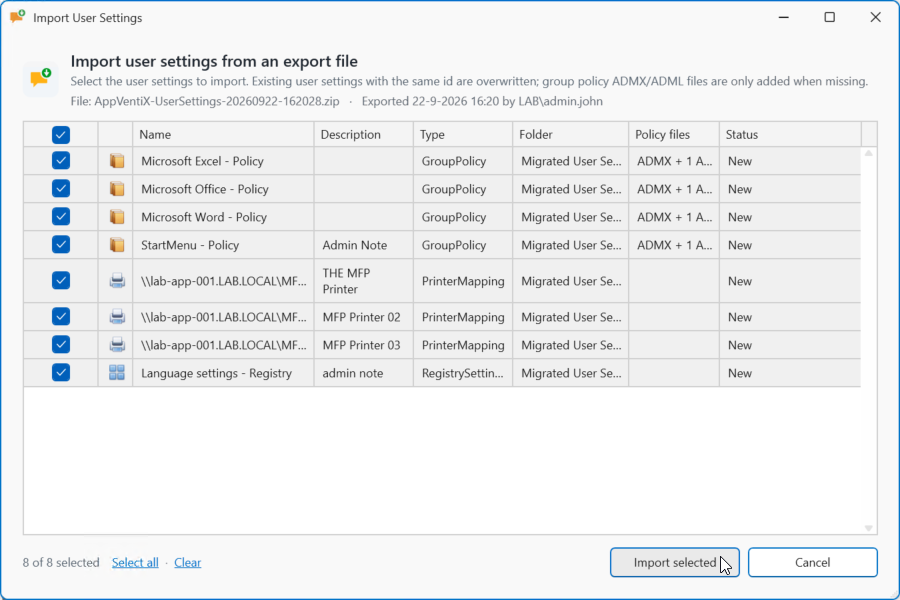Sort by the Status column header

tap(790, 134)
